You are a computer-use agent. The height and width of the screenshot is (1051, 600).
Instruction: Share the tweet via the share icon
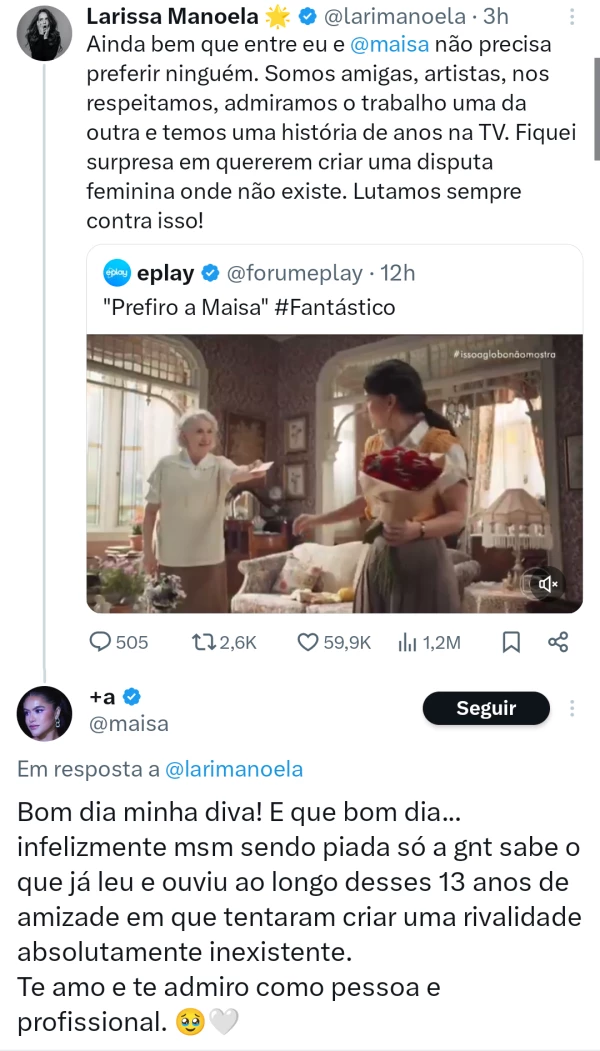point(558,642)
